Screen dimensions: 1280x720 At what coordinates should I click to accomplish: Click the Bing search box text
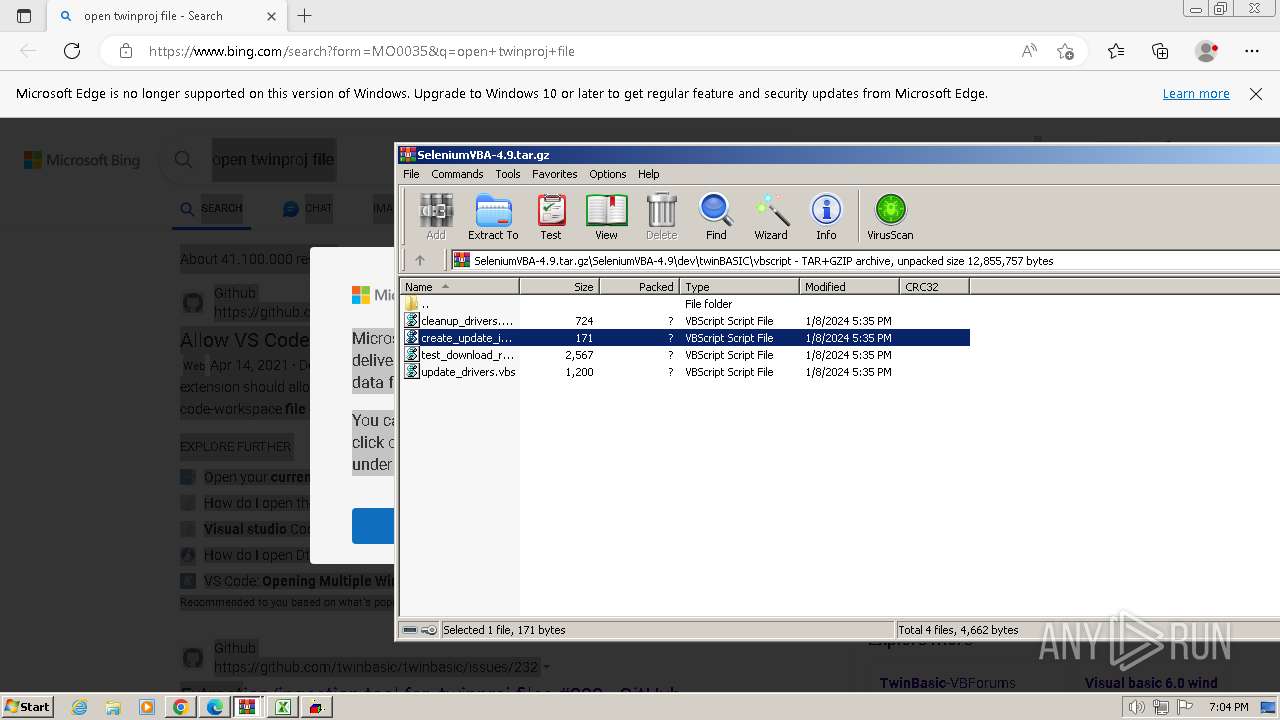[x=273, y=159]
